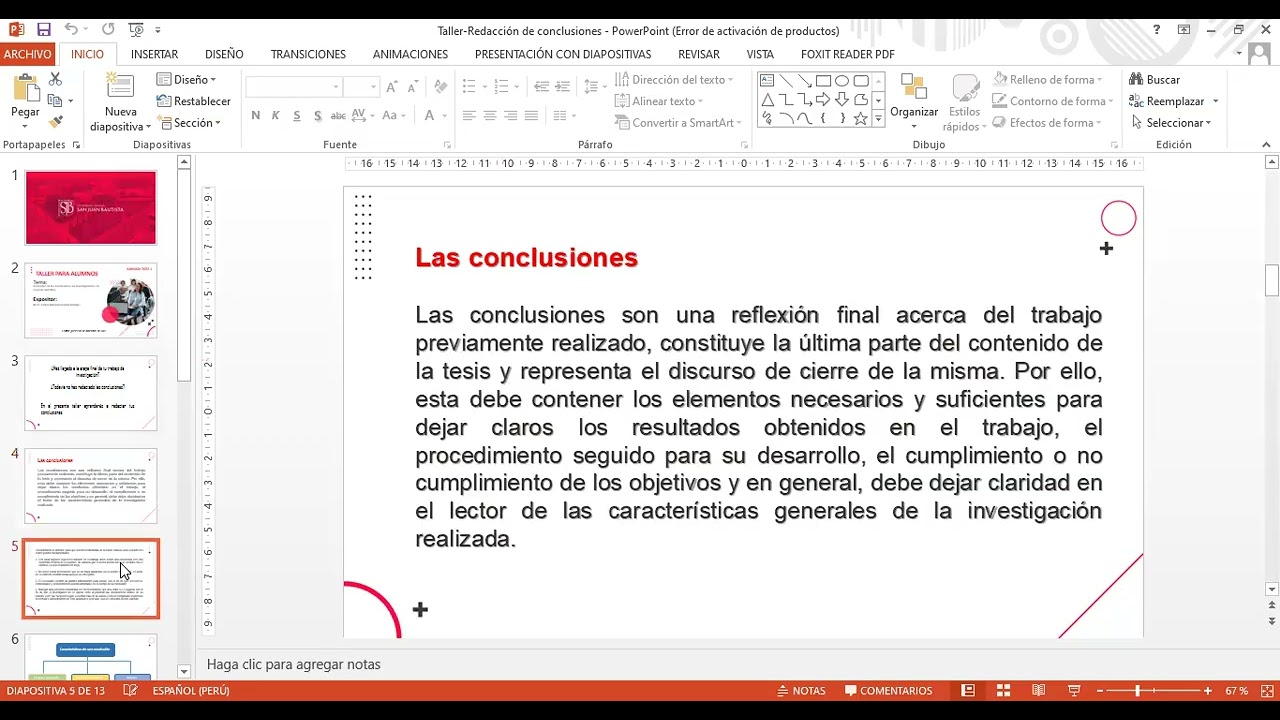Viewport: 1280px width, 720px height.
Task: Center the paragraph text
Action: 490,116
